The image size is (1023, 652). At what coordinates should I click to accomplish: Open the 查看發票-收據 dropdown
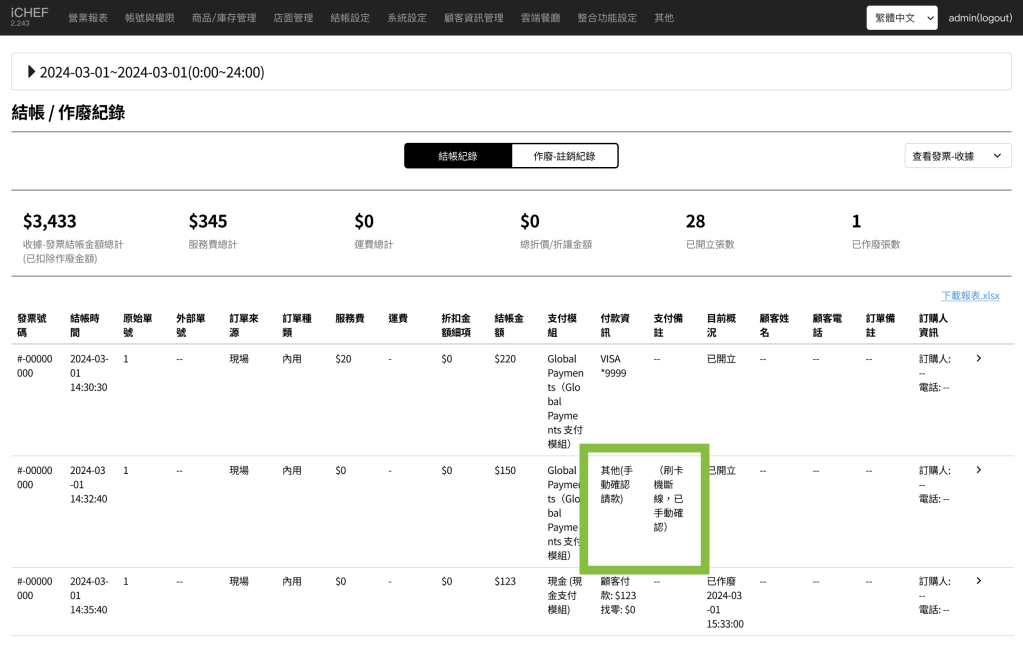956,156
